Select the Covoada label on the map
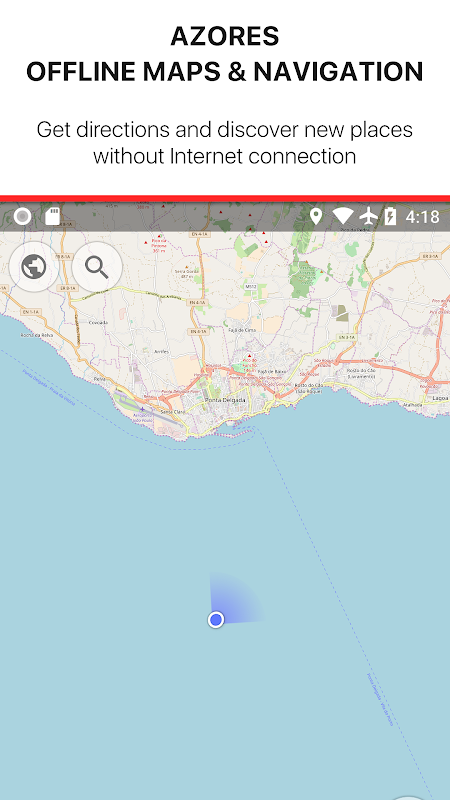The width and height of the screenshot is (450, 800). pos(98,323)
